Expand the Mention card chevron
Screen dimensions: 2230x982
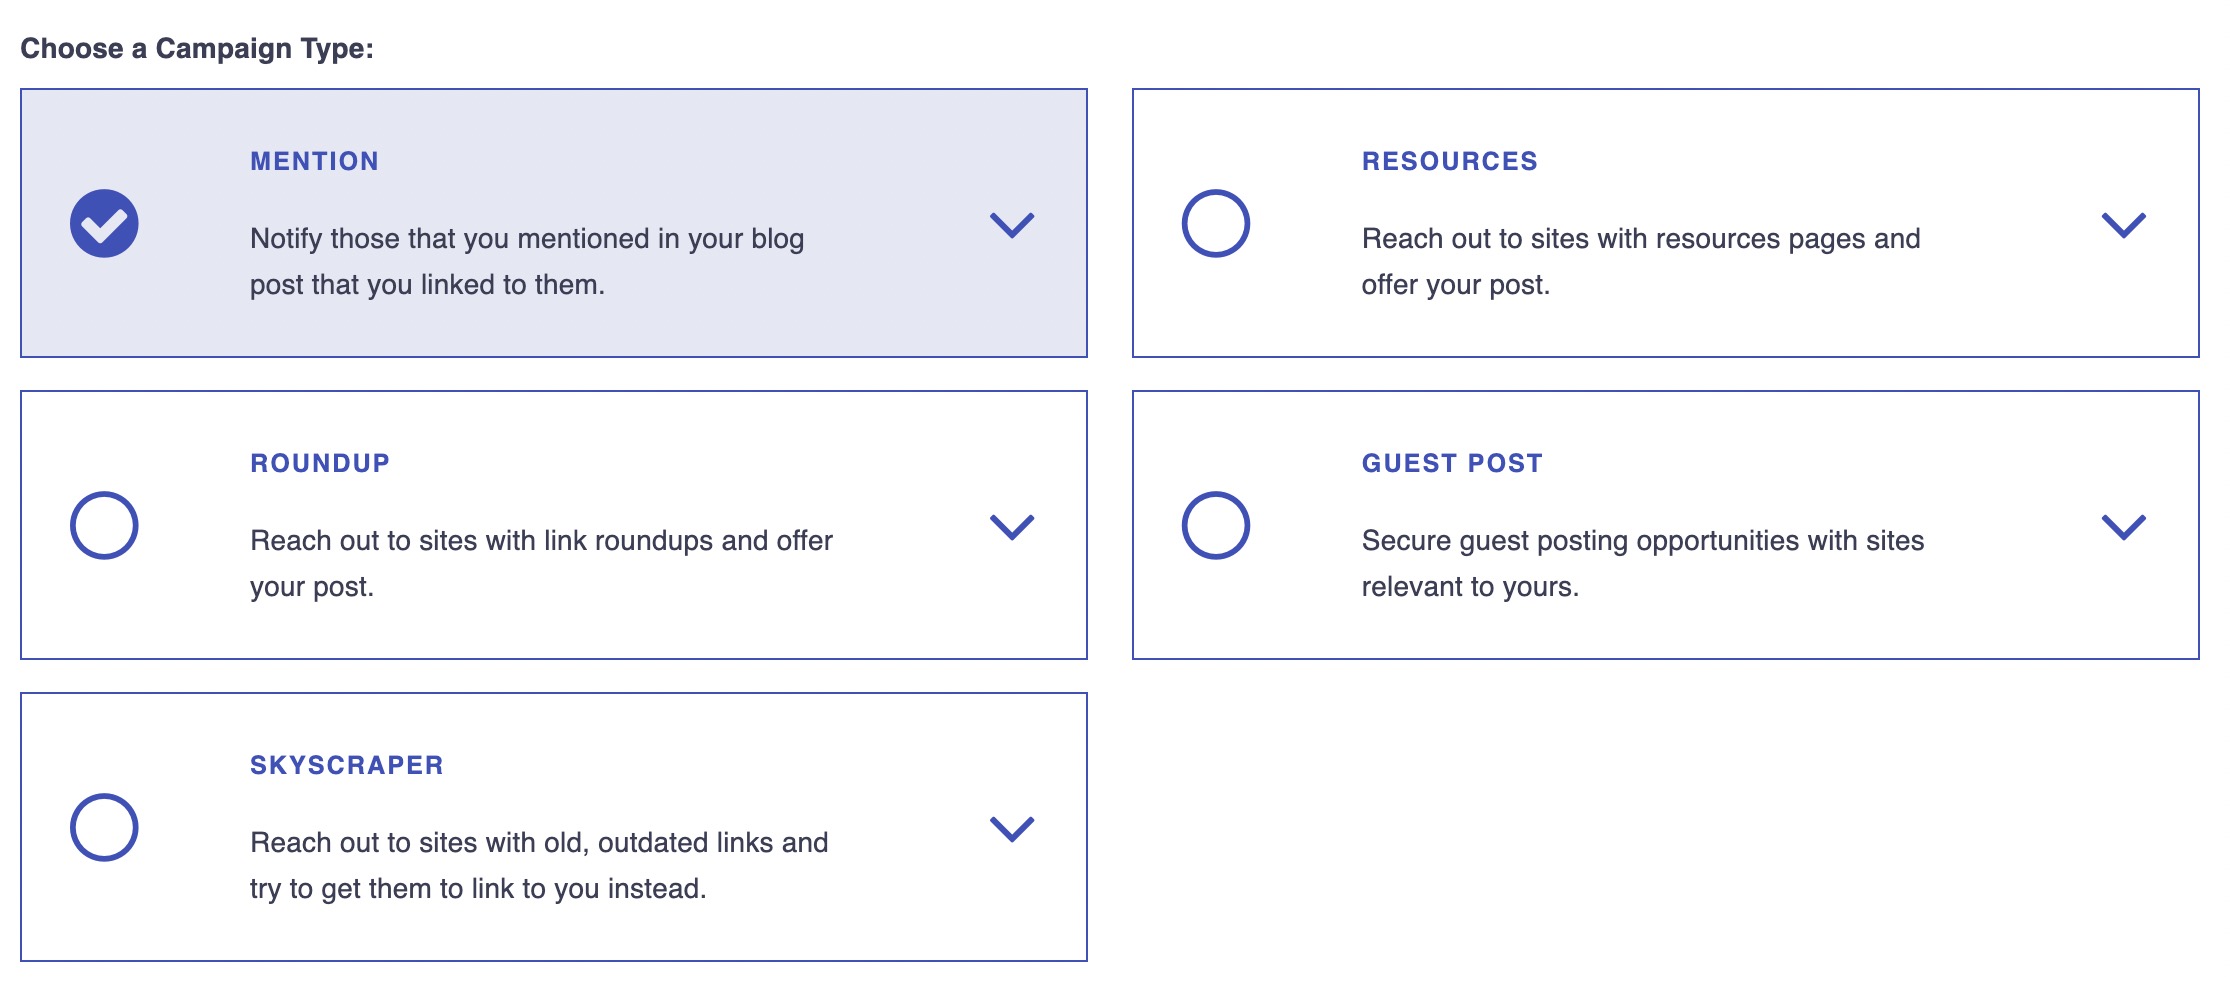coord(1011,225)
